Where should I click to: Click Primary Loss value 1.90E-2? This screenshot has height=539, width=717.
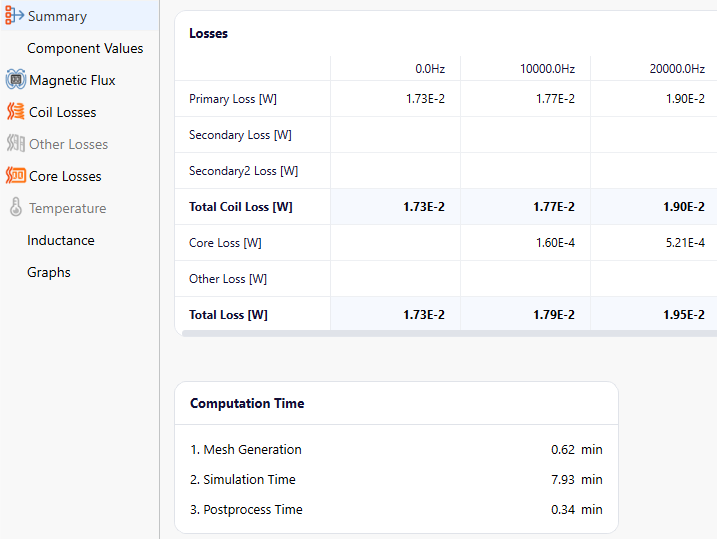[685, 99]
